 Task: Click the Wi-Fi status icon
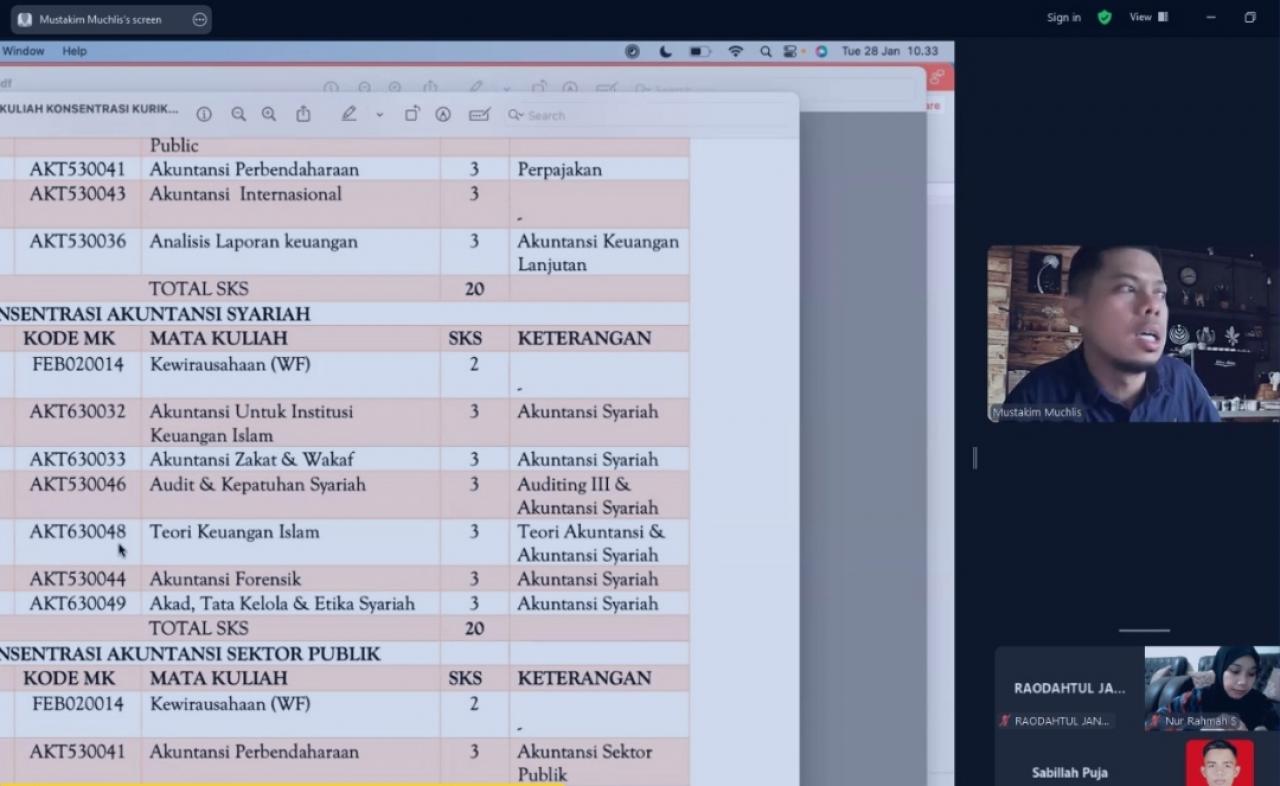pos(735,51)
